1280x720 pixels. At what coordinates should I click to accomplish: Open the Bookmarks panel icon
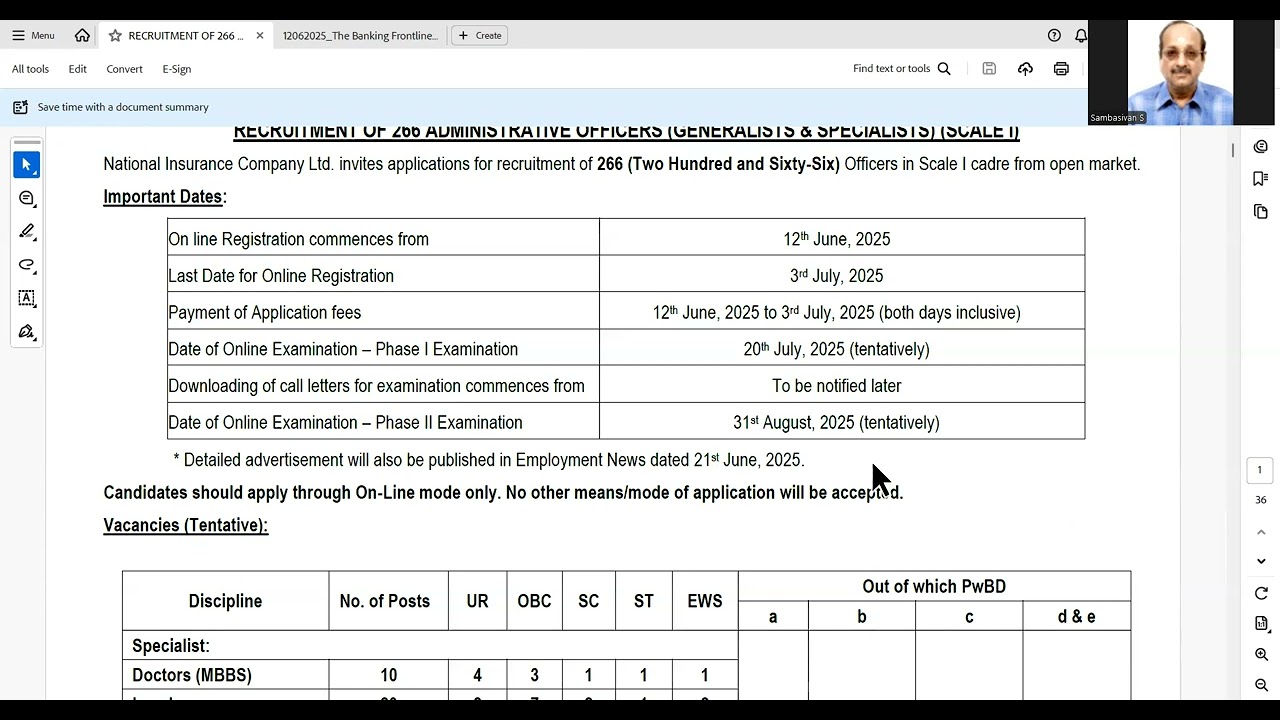pyautogui.click(x=1261, y=179)
